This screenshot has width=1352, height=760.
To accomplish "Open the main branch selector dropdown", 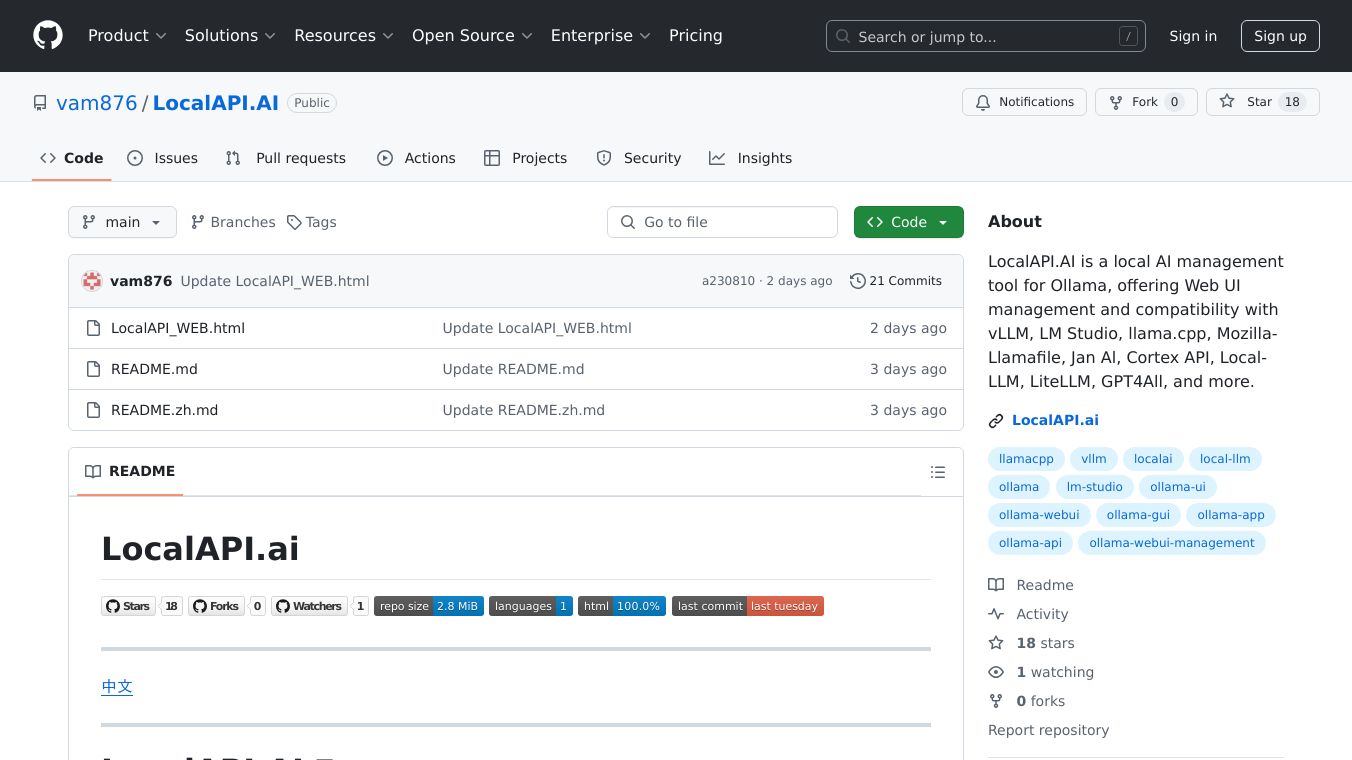I will coord(122,222).
